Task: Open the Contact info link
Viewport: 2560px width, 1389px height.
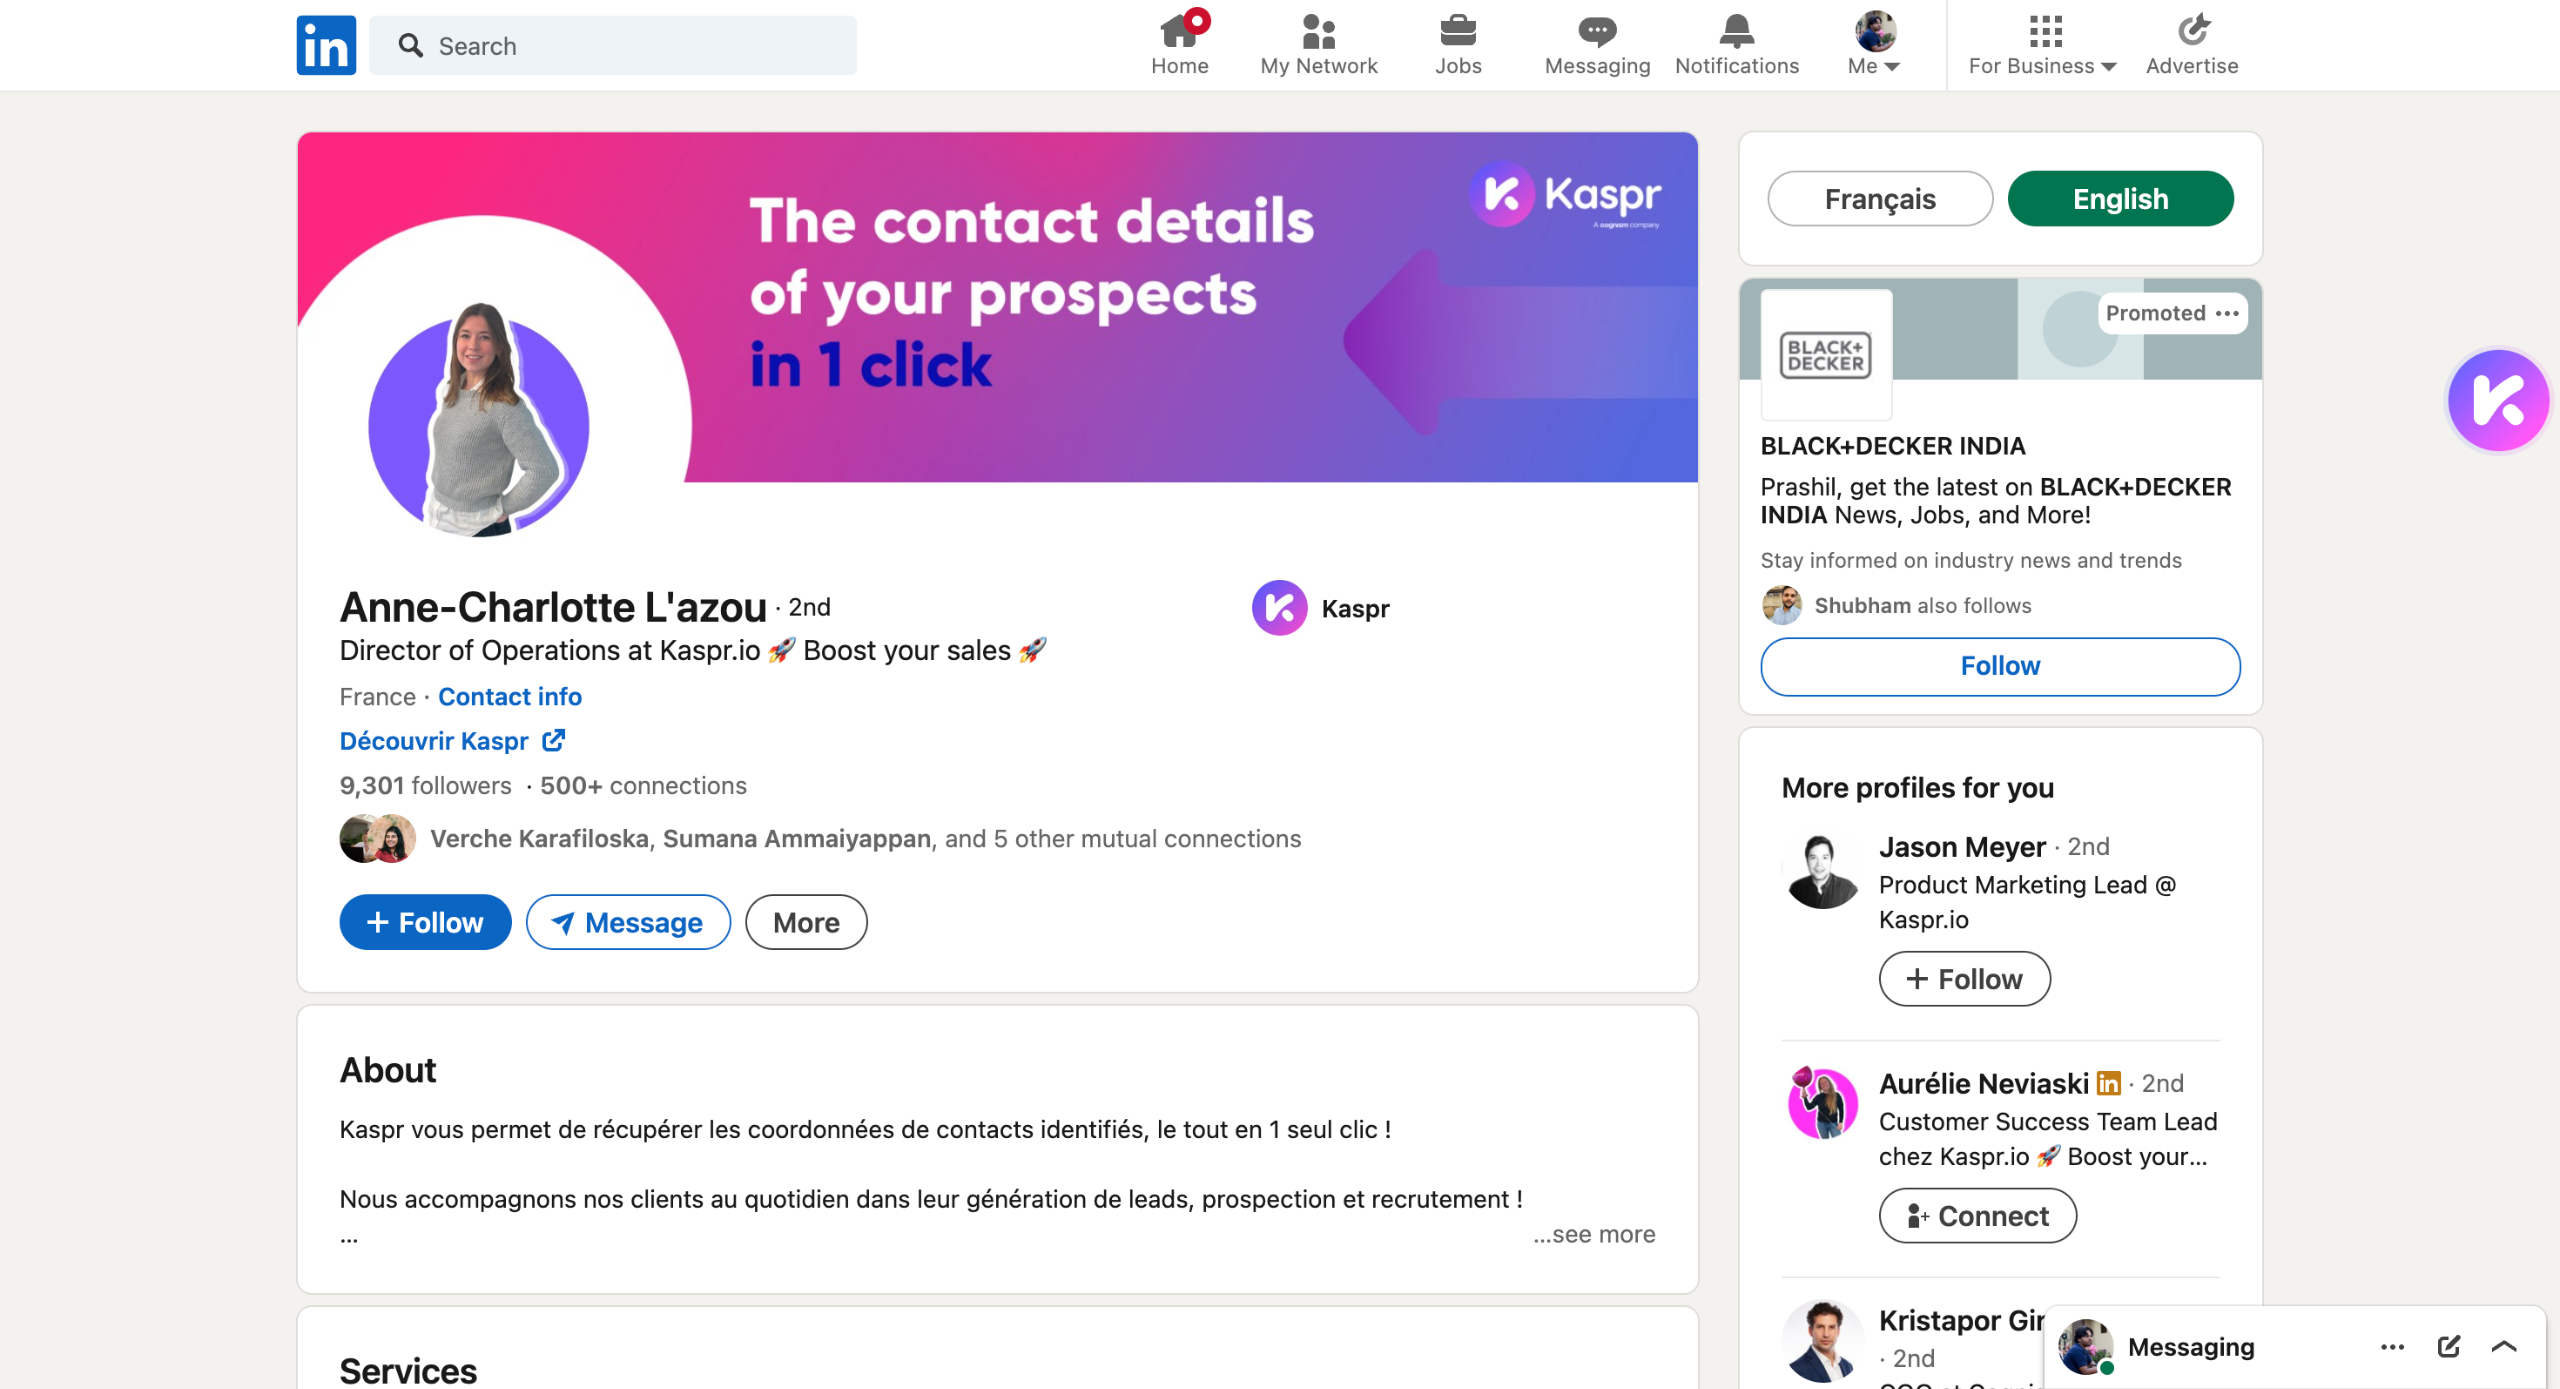Action: 510,696
